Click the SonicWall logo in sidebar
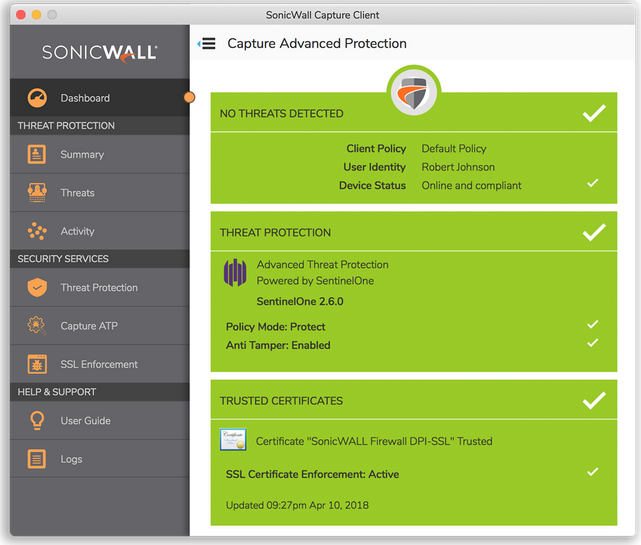 100,53
